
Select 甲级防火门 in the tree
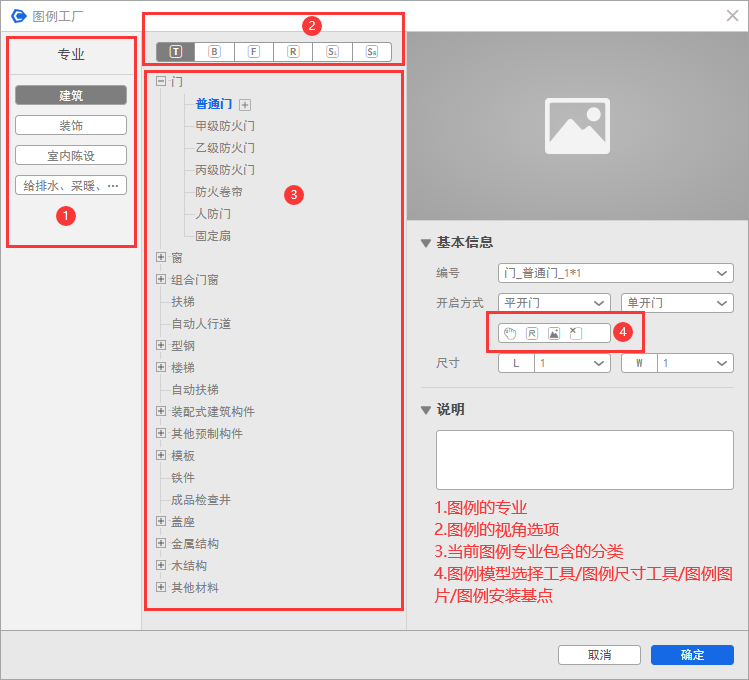[x=225, y=126]
